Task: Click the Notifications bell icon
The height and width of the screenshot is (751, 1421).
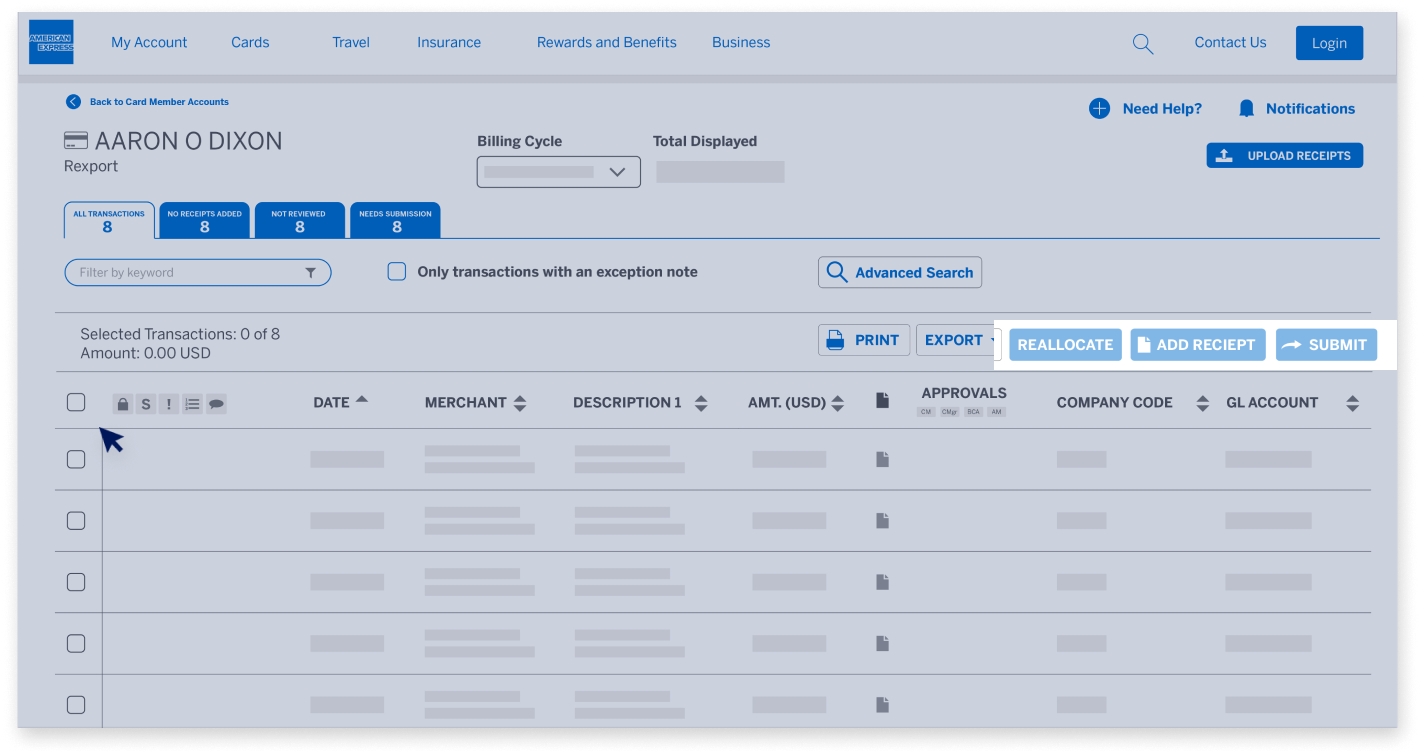Action: click(x=1246, y=109)
